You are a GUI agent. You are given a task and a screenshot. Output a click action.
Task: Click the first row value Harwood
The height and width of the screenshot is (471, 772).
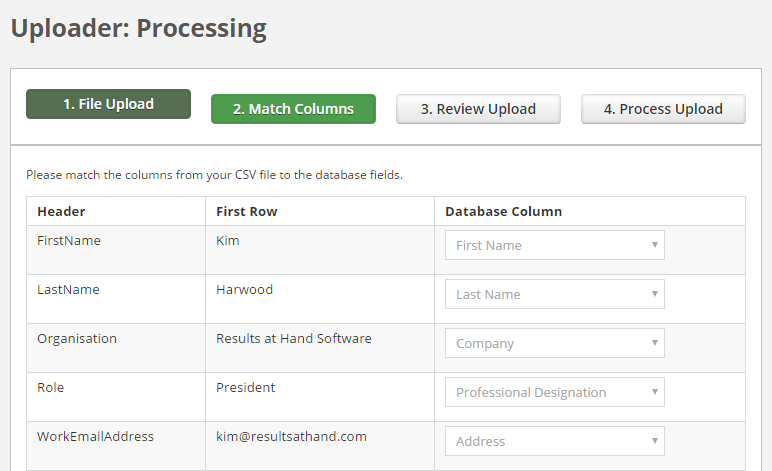[244, 290]
